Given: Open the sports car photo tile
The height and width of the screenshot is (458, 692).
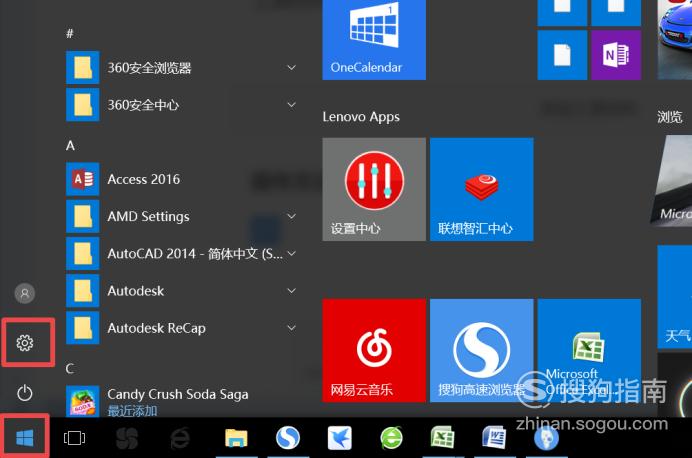Looking at the screenshot, I should [x=675, y=40].
